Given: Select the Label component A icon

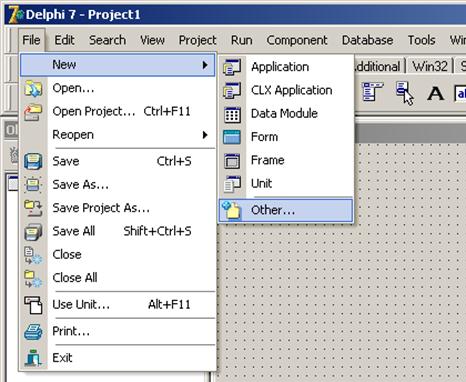Looking at the screenshot, I should click(x=435, y=93).
